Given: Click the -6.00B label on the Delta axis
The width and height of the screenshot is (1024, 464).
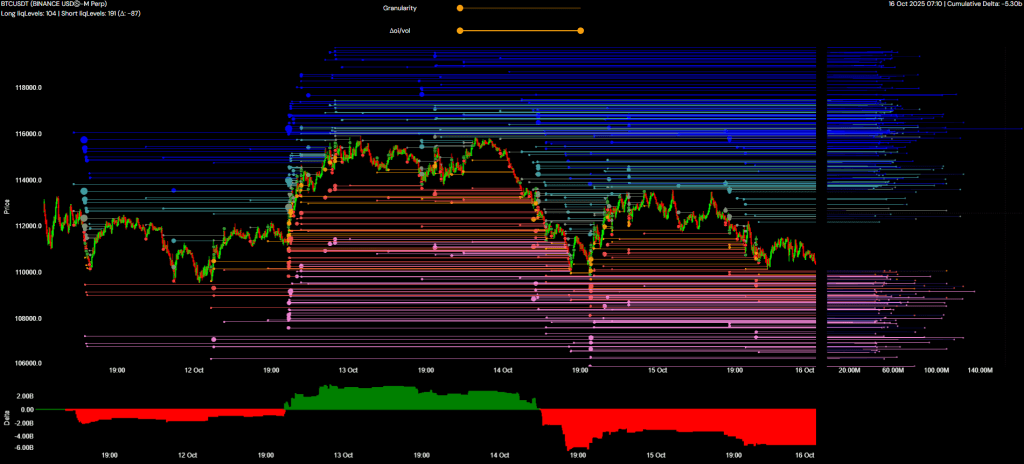Looking at the screenshot, I should pos(25,447).
